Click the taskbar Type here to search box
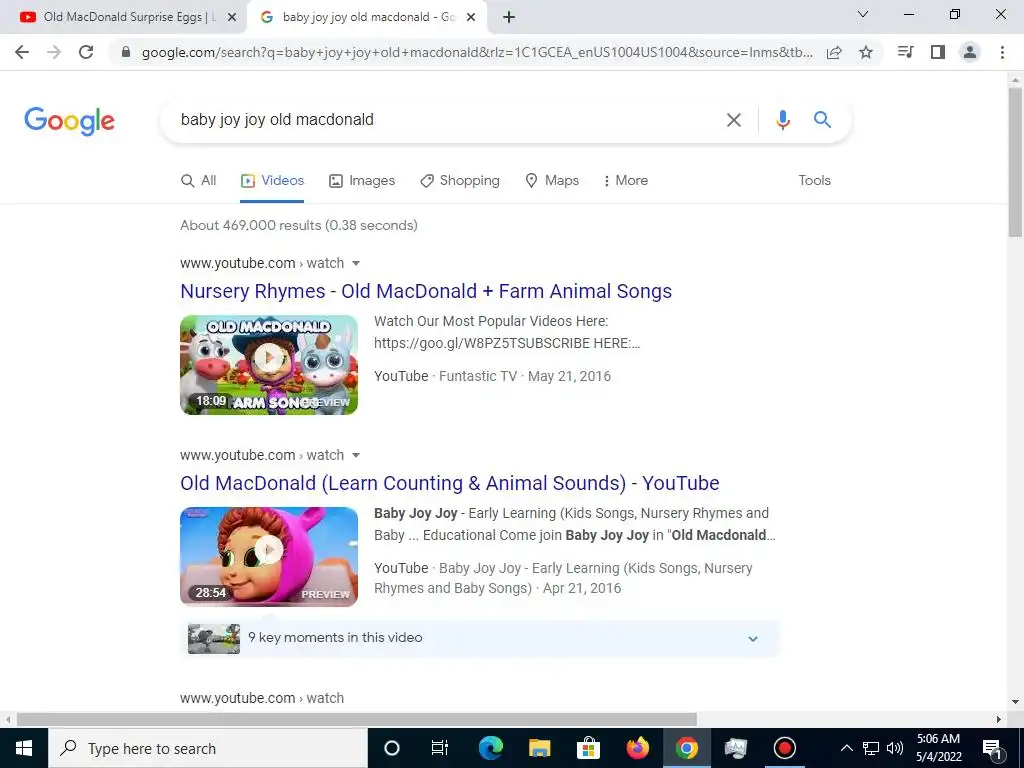1024x768 pixels. coord(208,748)
